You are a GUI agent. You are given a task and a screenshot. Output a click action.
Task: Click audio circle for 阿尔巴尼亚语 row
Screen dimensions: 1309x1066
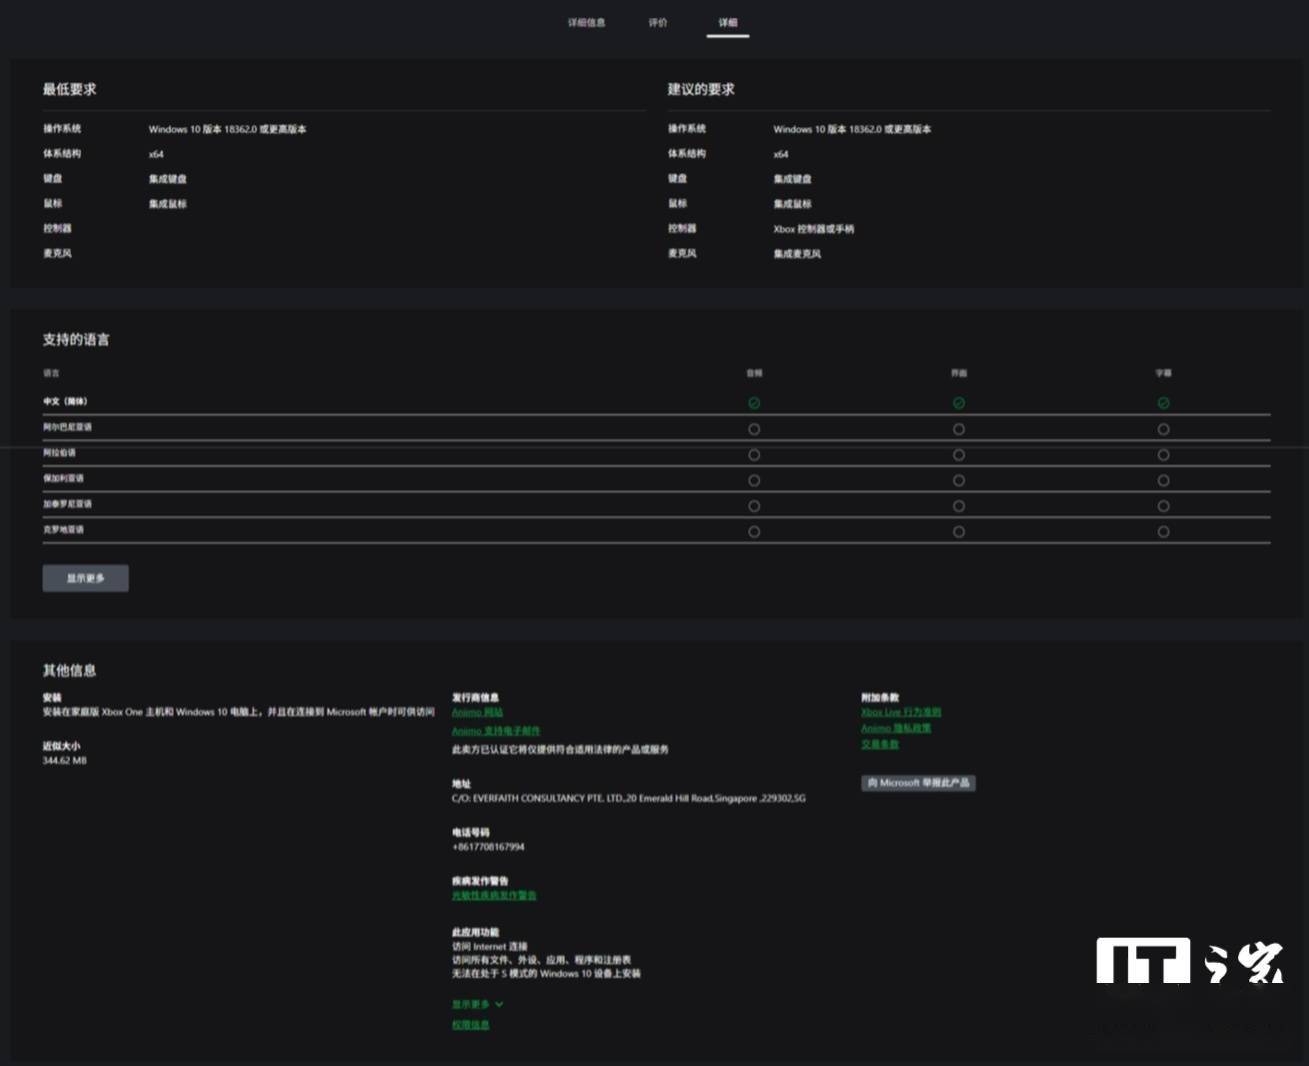pyautogui.click(x=754, y=429)
